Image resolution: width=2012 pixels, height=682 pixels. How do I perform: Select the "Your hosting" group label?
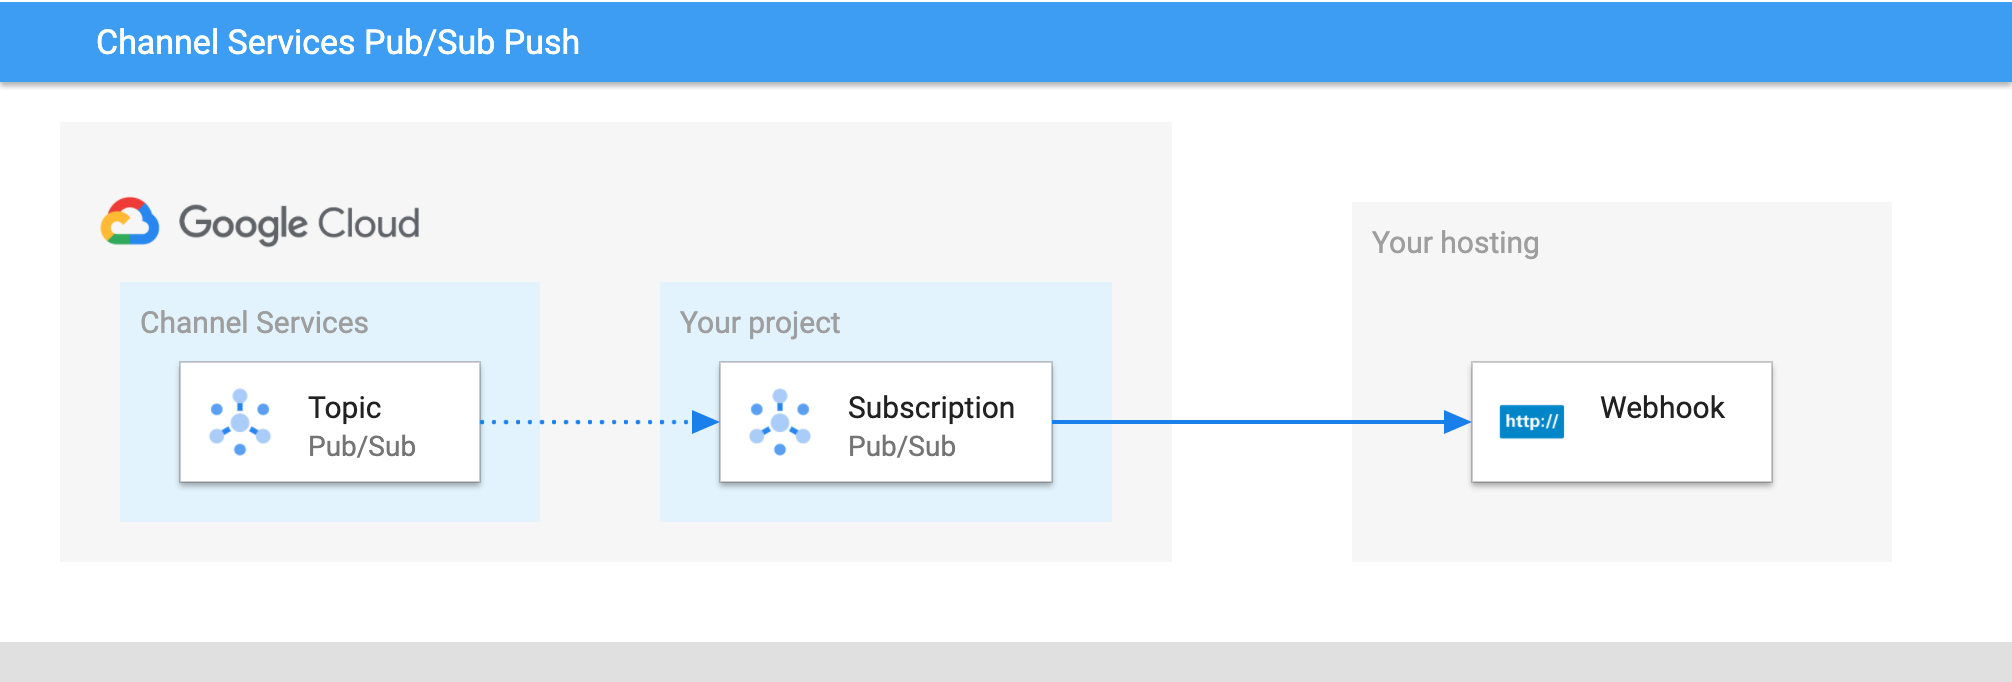pyautogui.click(x=1455, y=243)
